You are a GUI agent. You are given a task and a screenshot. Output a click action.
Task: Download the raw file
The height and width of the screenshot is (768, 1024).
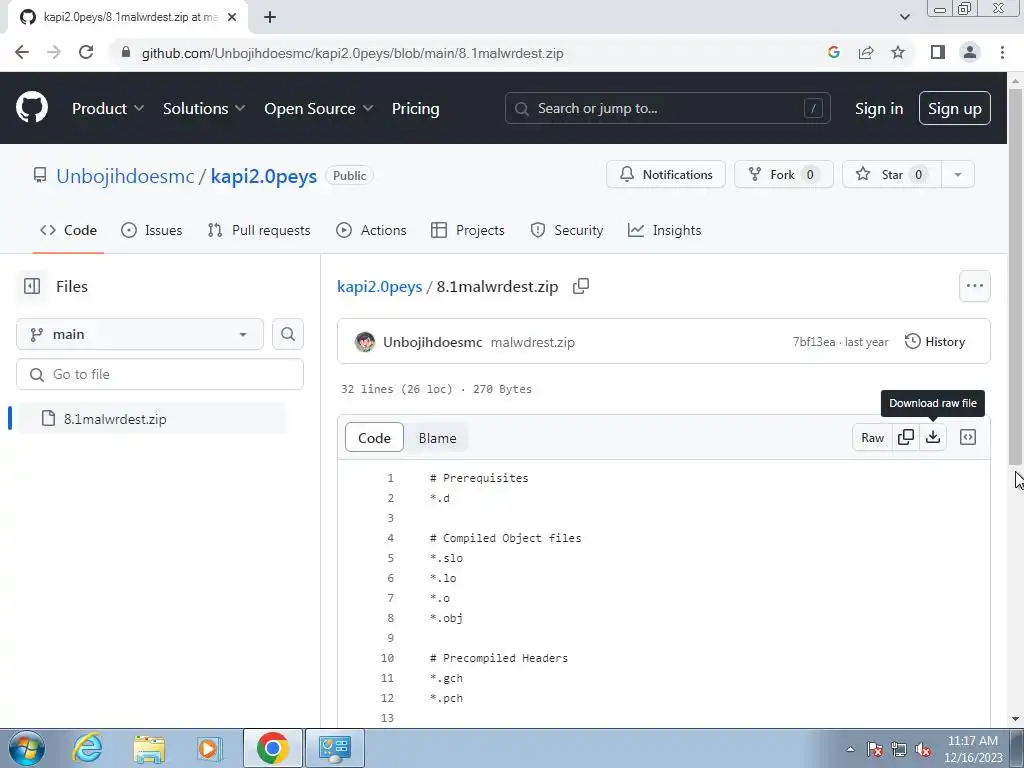tap(933, 438)
